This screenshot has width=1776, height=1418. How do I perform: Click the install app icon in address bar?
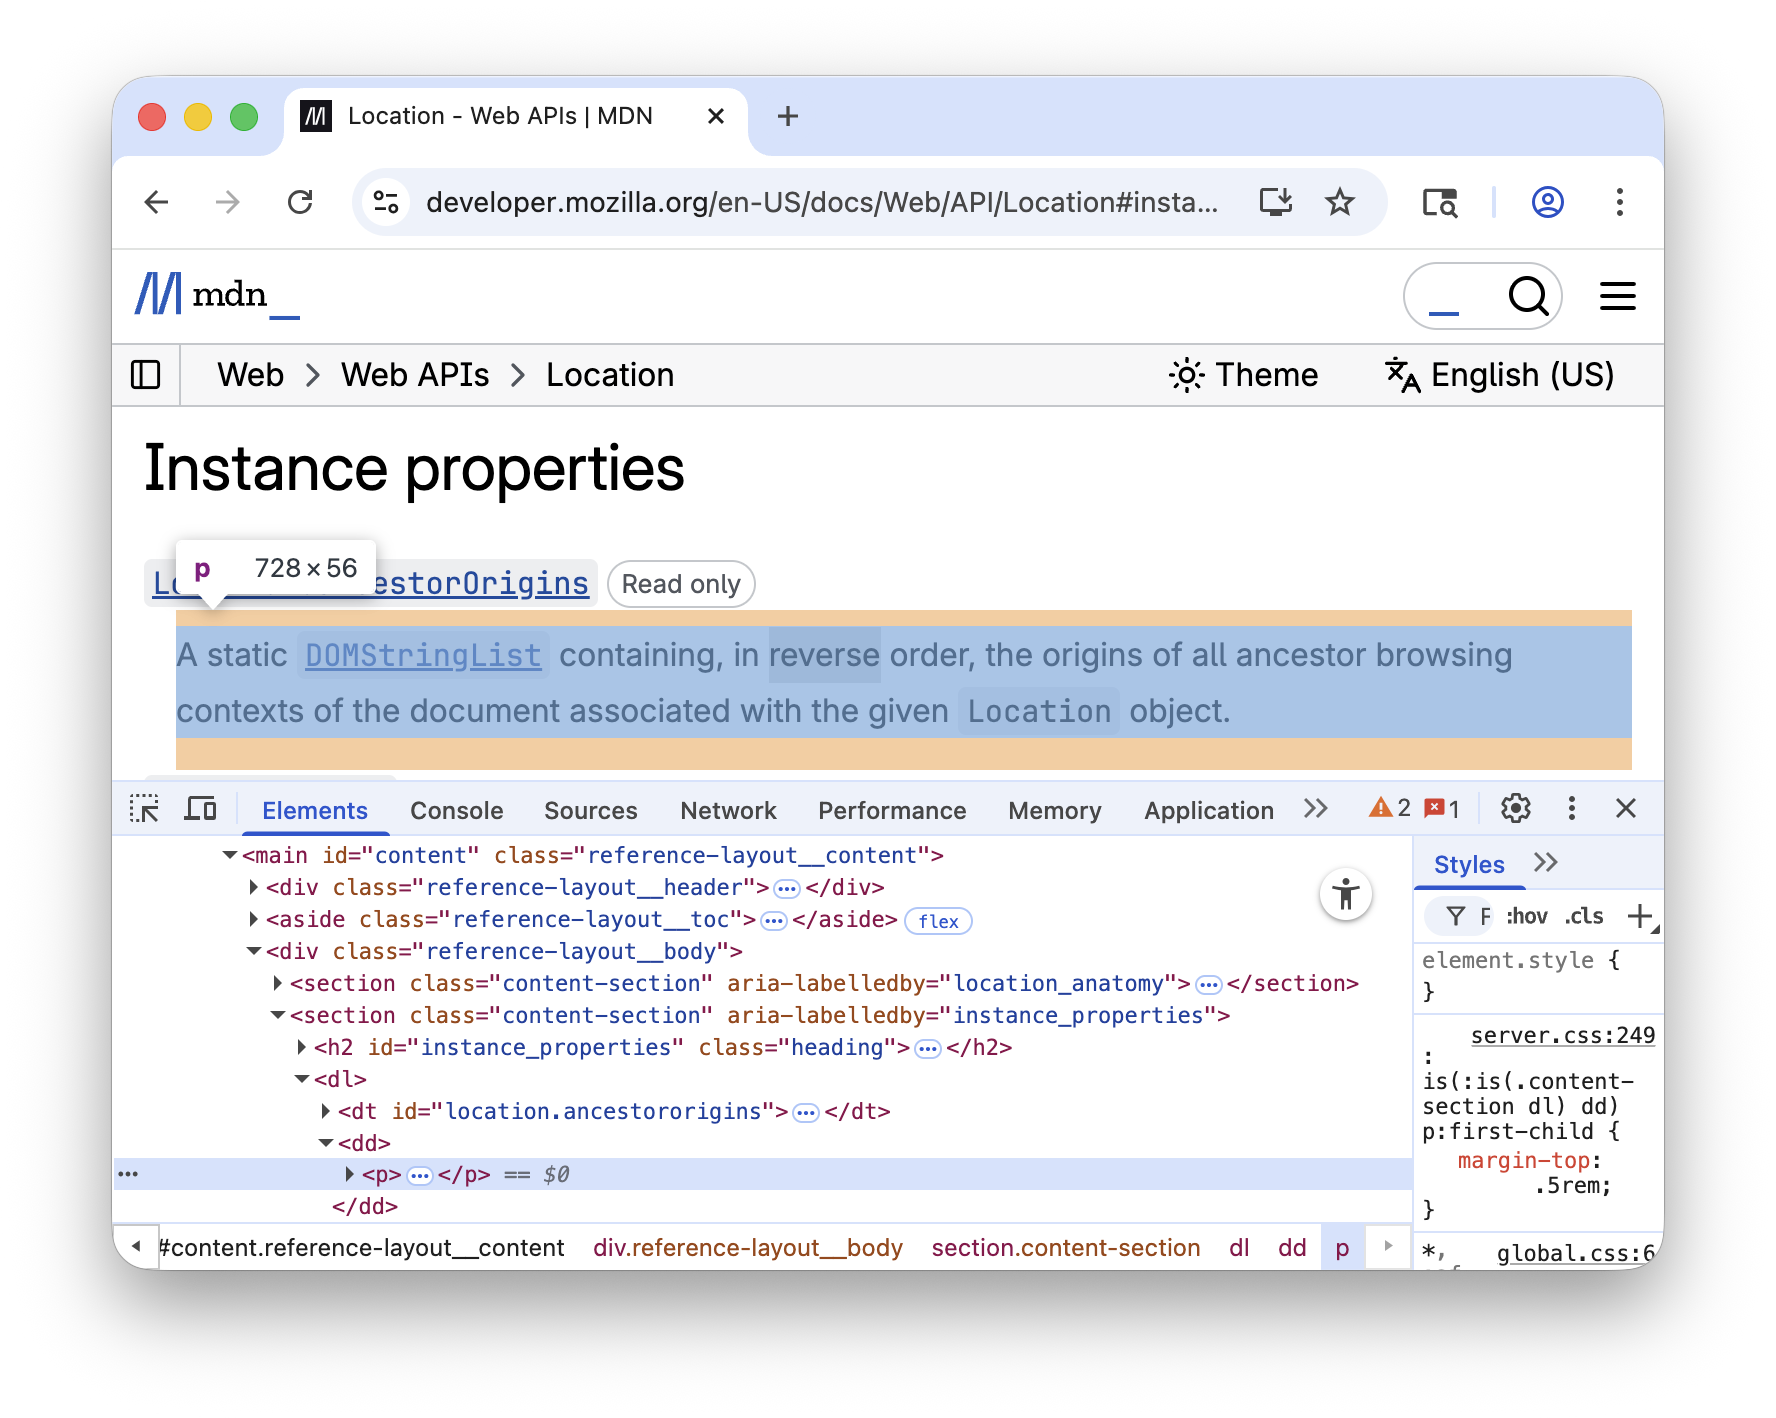(1275, 203)
